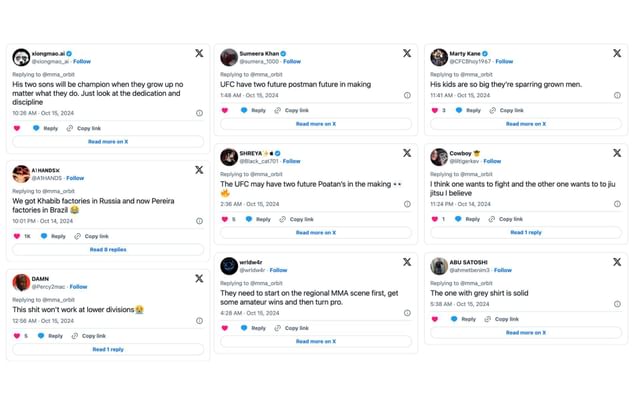The width and height of the screenshot is (640, 400).
Task: Click the X logo on SHREYA's tweet
Action: pos(407,153)
